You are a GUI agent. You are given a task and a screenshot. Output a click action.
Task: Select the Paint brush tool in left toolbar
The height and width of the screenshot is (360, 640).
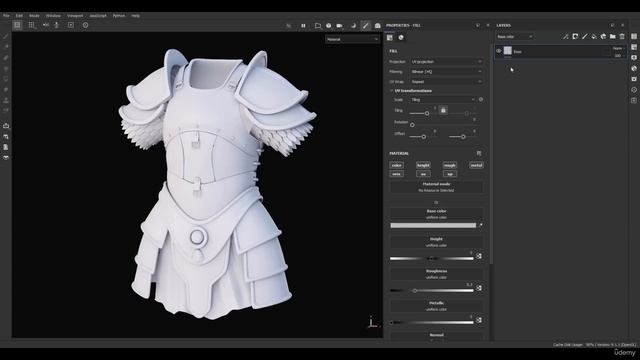(6, 37)
